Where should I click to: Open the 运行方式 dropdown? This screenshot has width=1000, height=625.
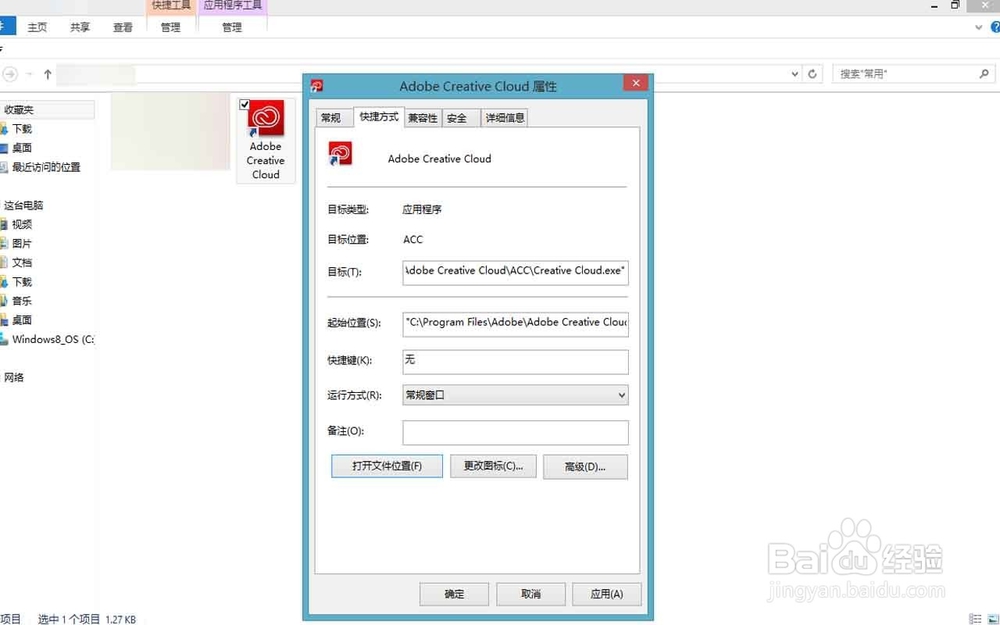pos(515,395)
